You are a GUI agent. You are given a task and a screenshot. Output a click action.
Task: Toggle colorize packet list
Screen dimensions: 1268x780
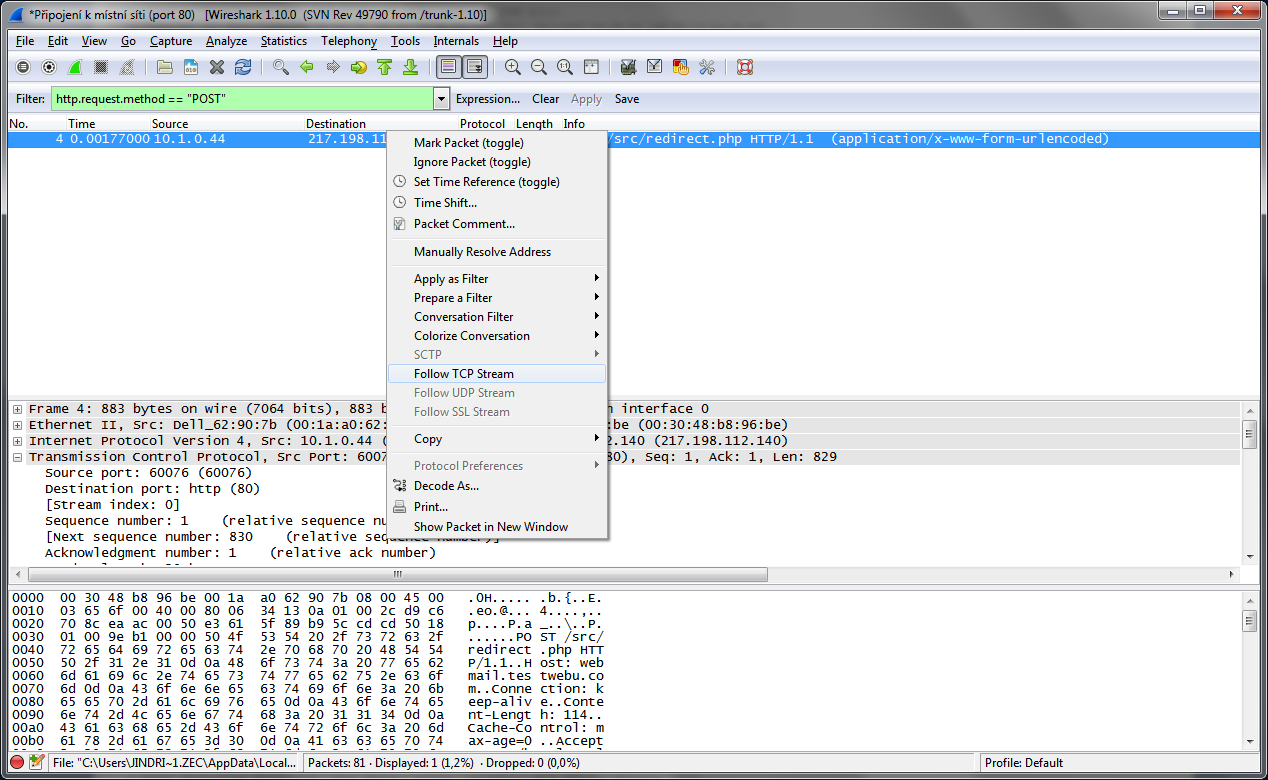pos(449,67)
